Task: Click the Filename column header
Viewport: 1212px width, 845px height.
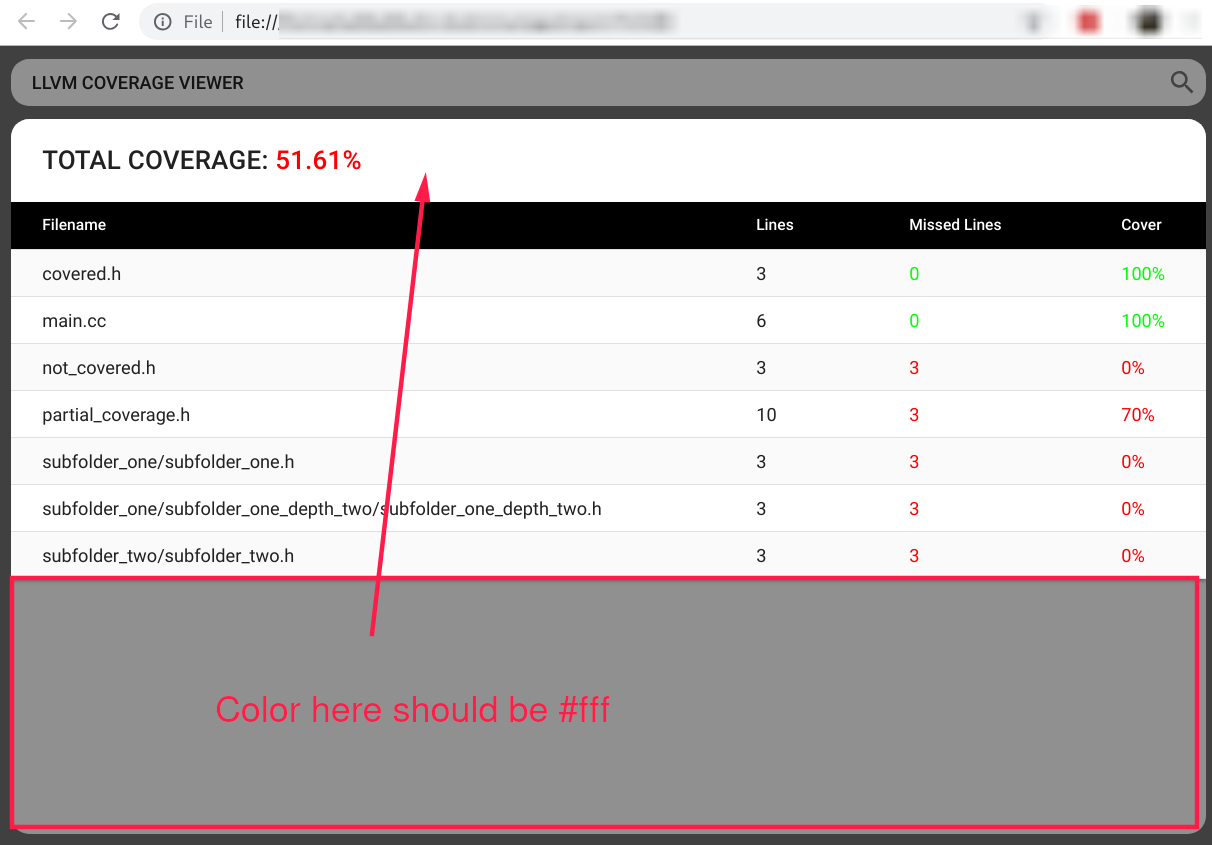Action: coord(74,225)
